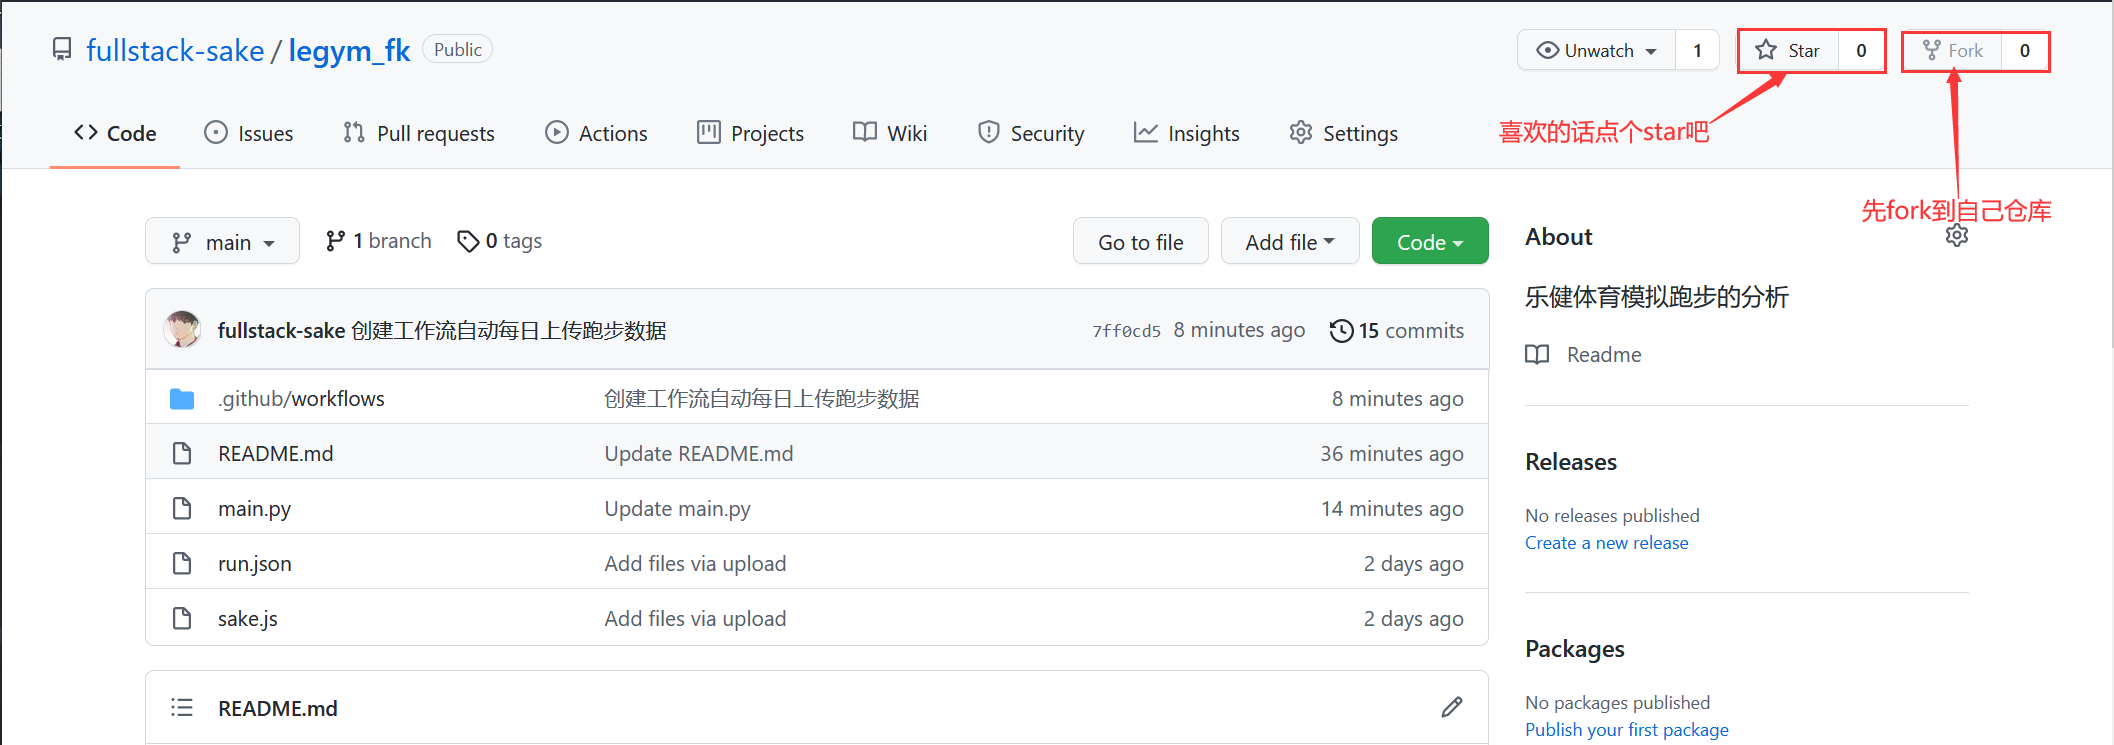Screen dimensions: 2114x745
Task: View the 1 branch link
Action: click(x=378, y=241)
